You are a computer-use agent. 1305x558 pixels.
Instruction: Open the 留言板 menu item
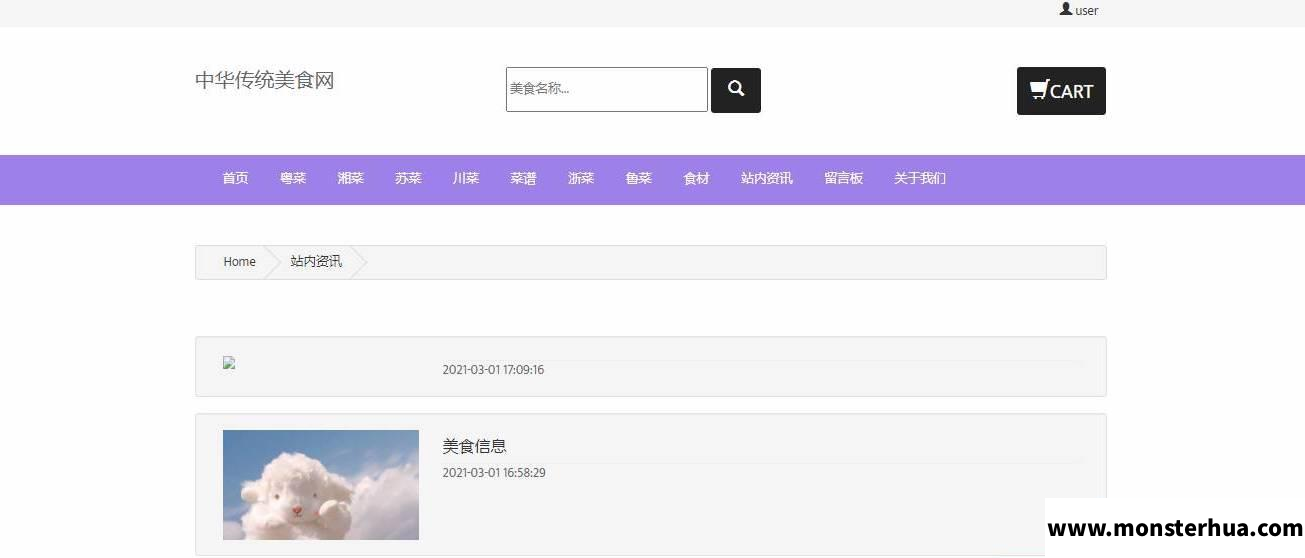click(x=844, y=179)
